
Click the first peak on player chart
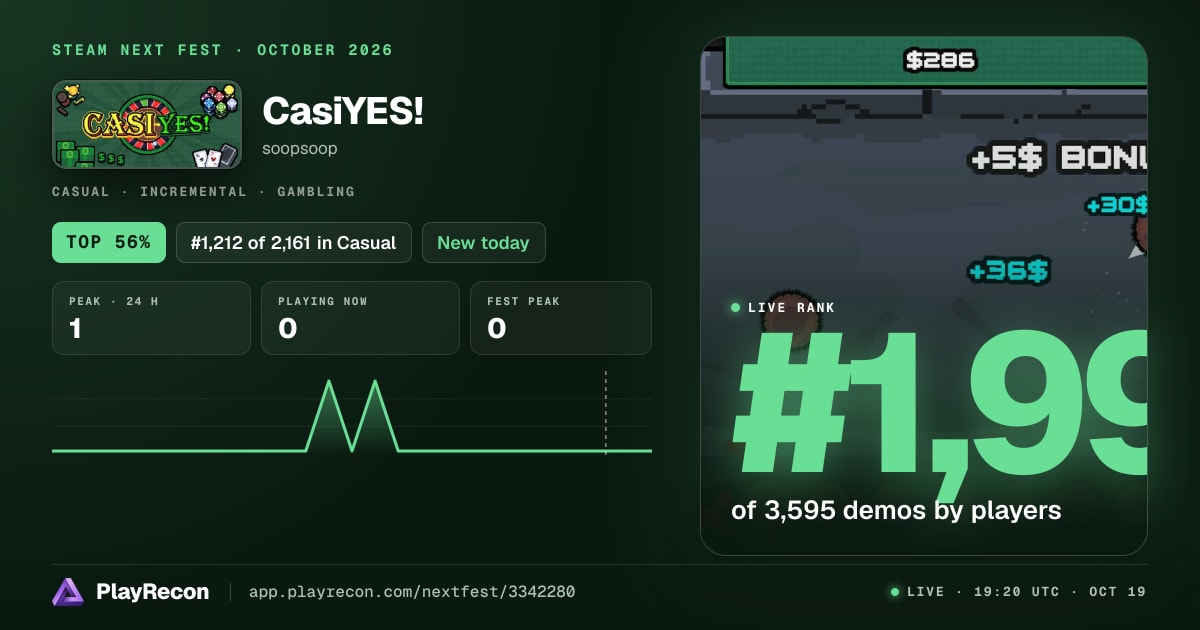(329, 381)
